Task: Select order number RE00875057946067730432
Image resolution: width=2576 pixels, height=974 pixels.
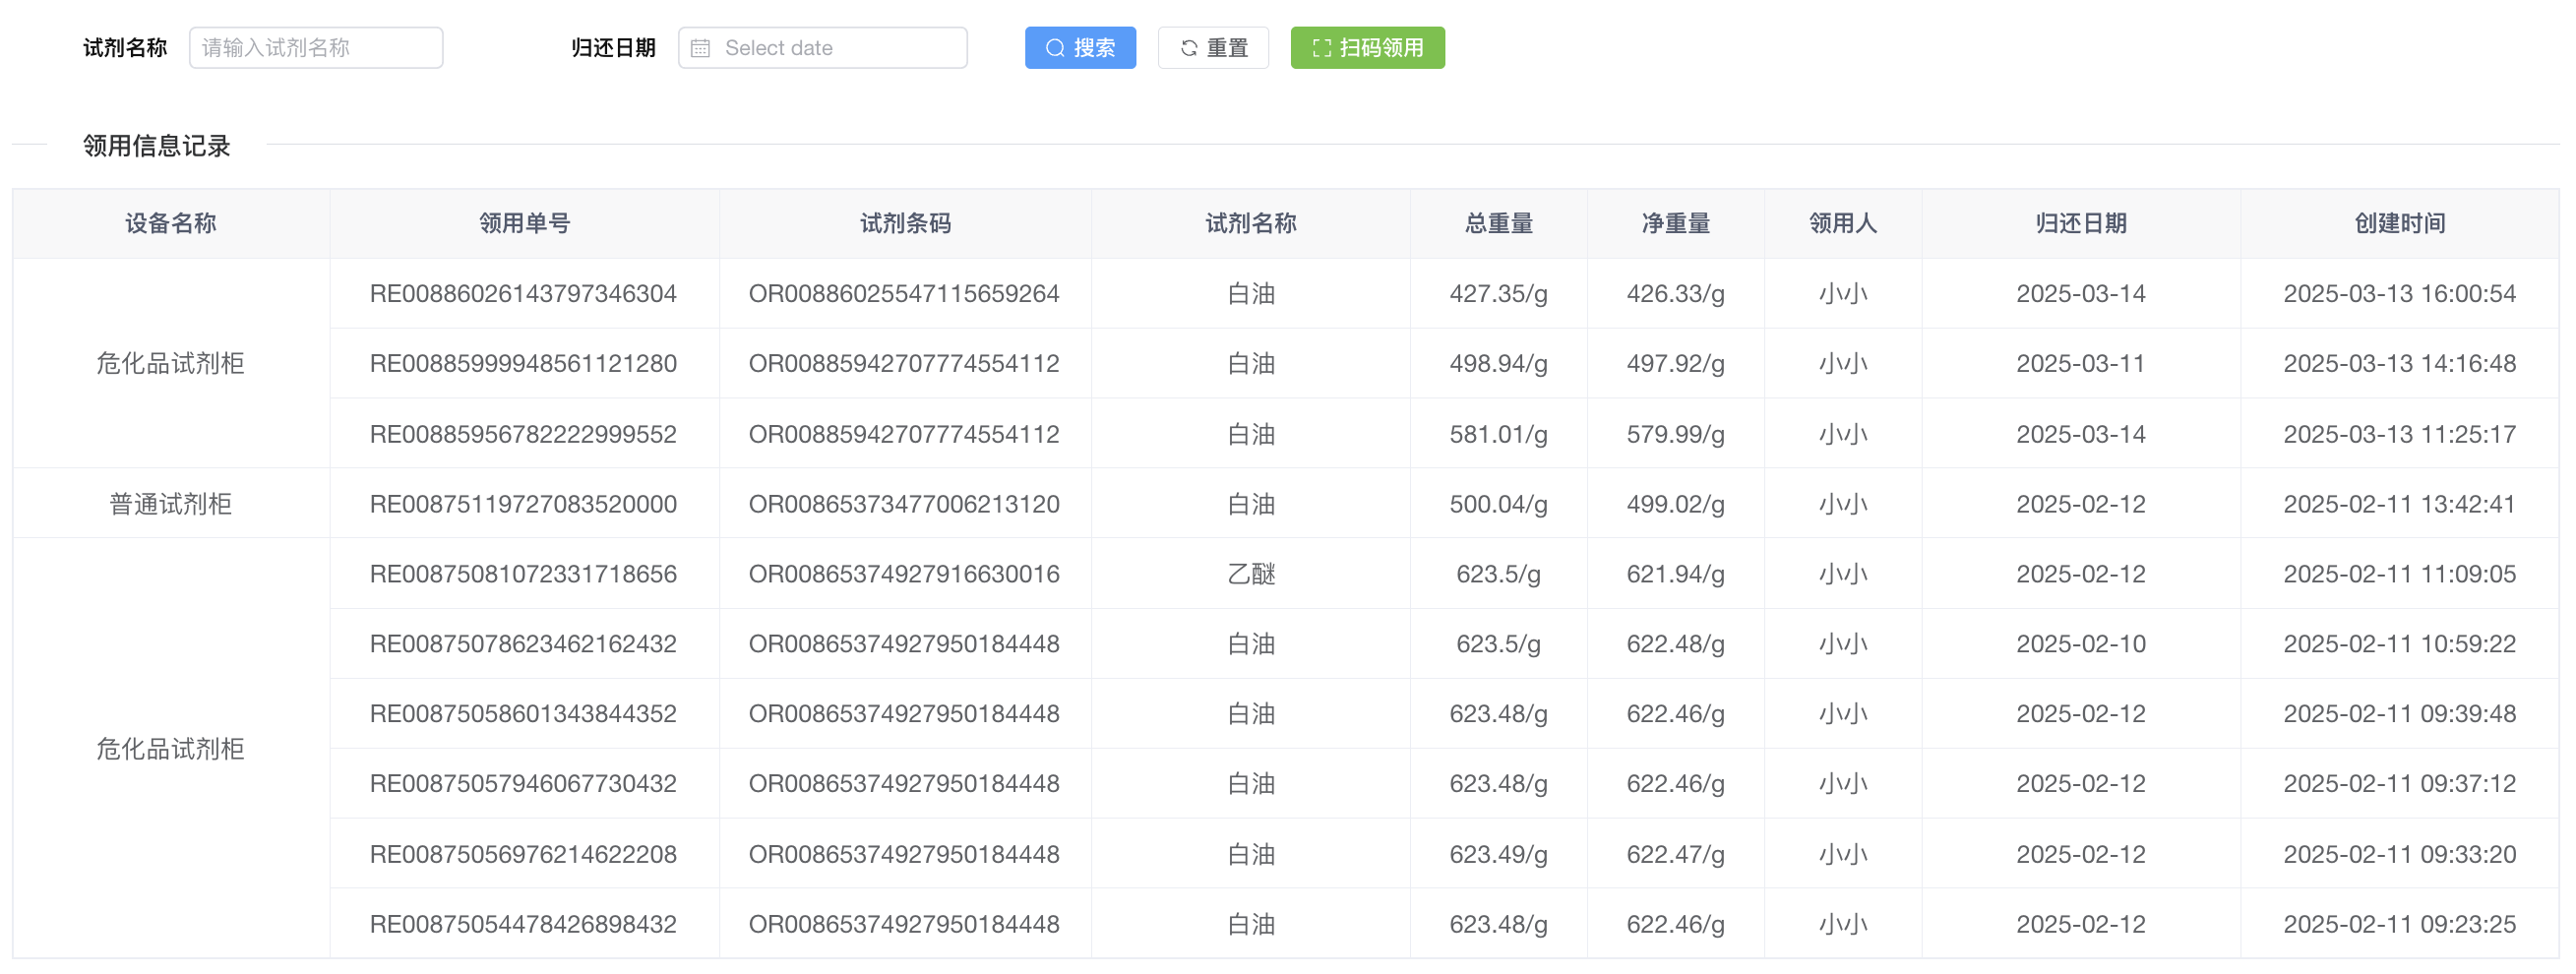Action: tap(523, 784)
